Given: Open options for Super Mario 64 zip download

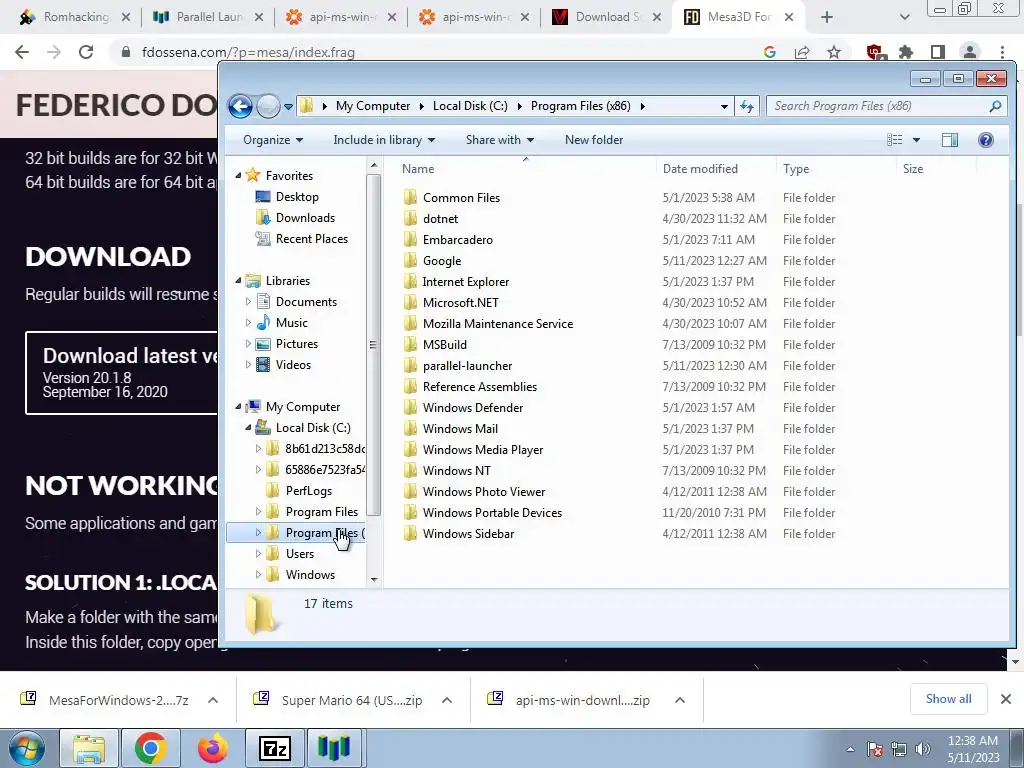Looking at the screenshot, I should (x=447, y=700).
